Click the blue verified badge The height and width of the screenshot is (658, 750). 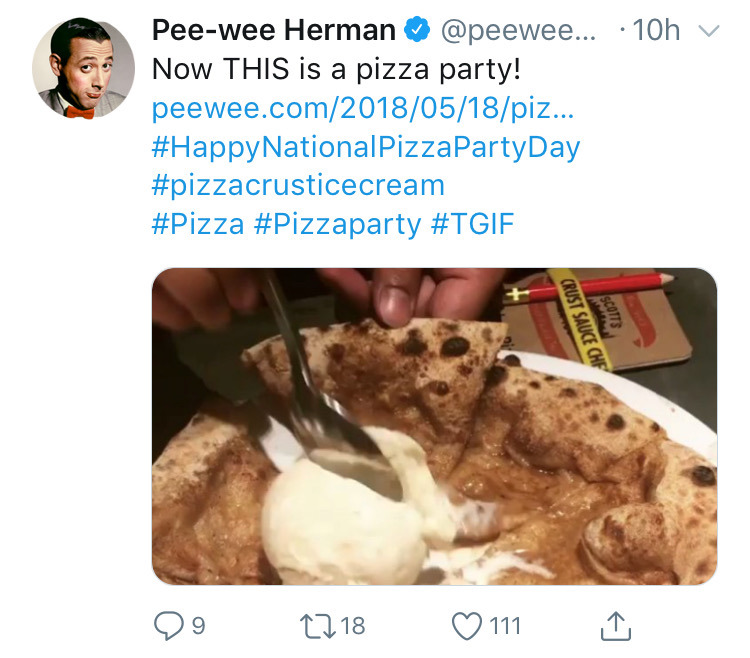416,32
